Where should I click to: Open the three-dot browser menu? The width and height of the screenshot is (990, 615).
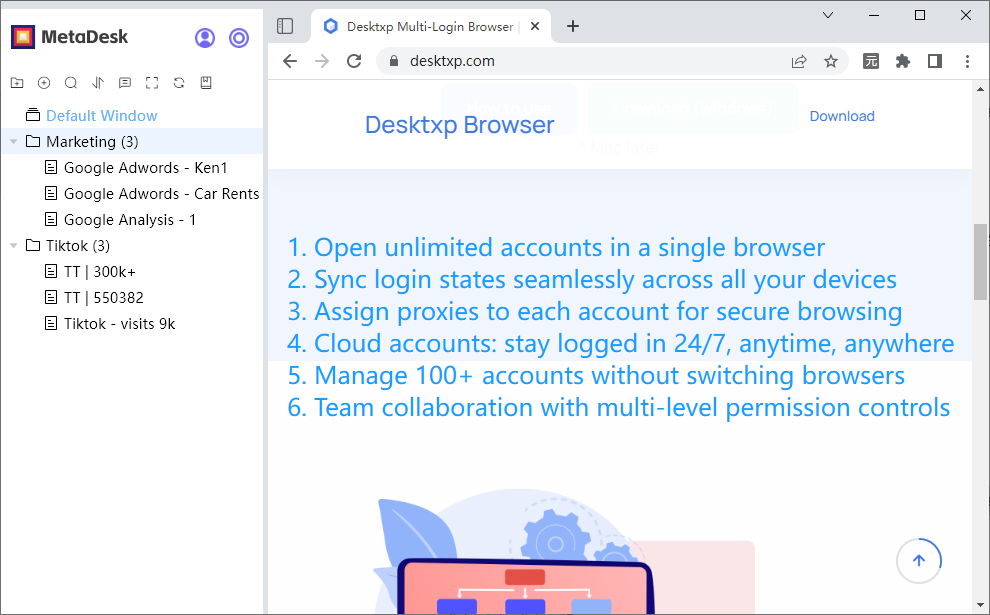point(967,61)
